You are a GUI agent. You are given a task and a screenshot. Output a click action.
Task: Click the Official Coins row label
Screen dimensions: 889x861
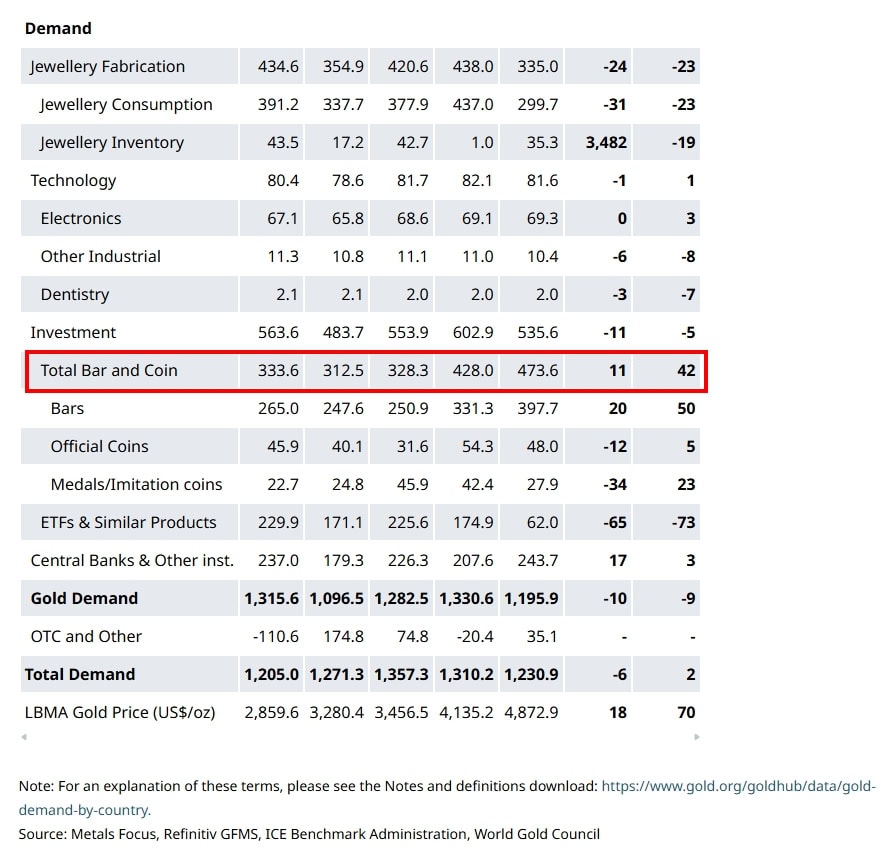point(99,446)
